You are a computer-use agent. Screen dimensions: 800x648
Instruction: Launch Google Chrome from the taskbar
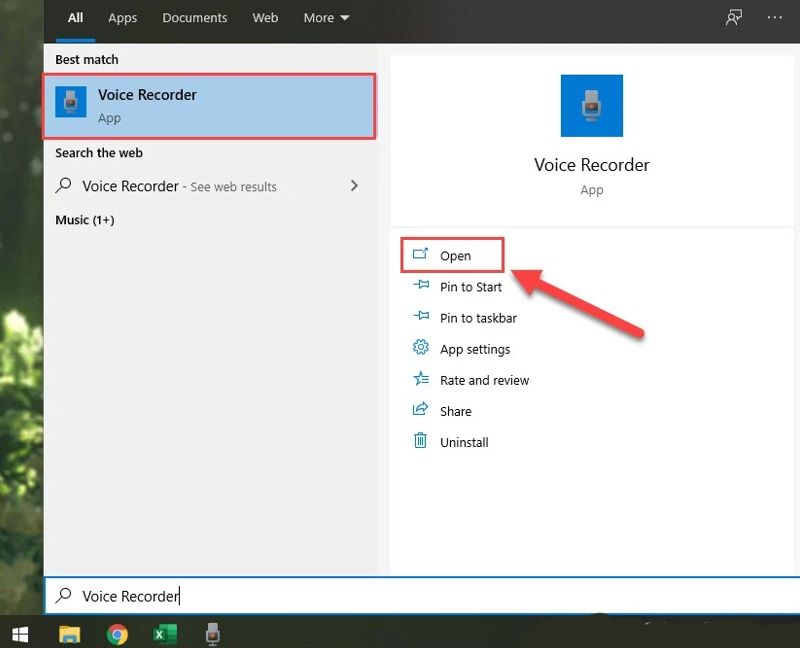[x=118, y=634]
